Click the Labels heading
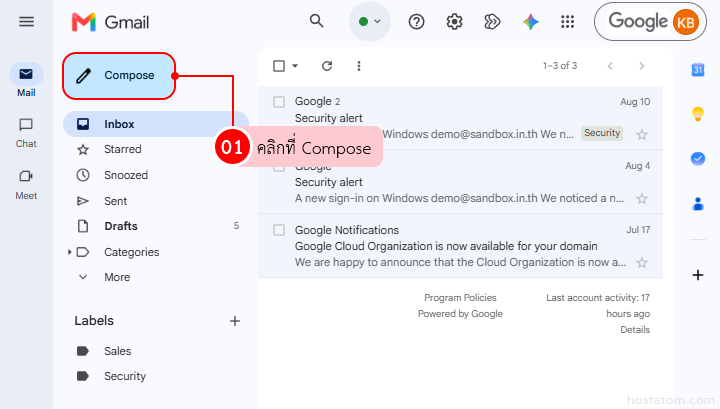720x409 pixels. tap(94, 321)
